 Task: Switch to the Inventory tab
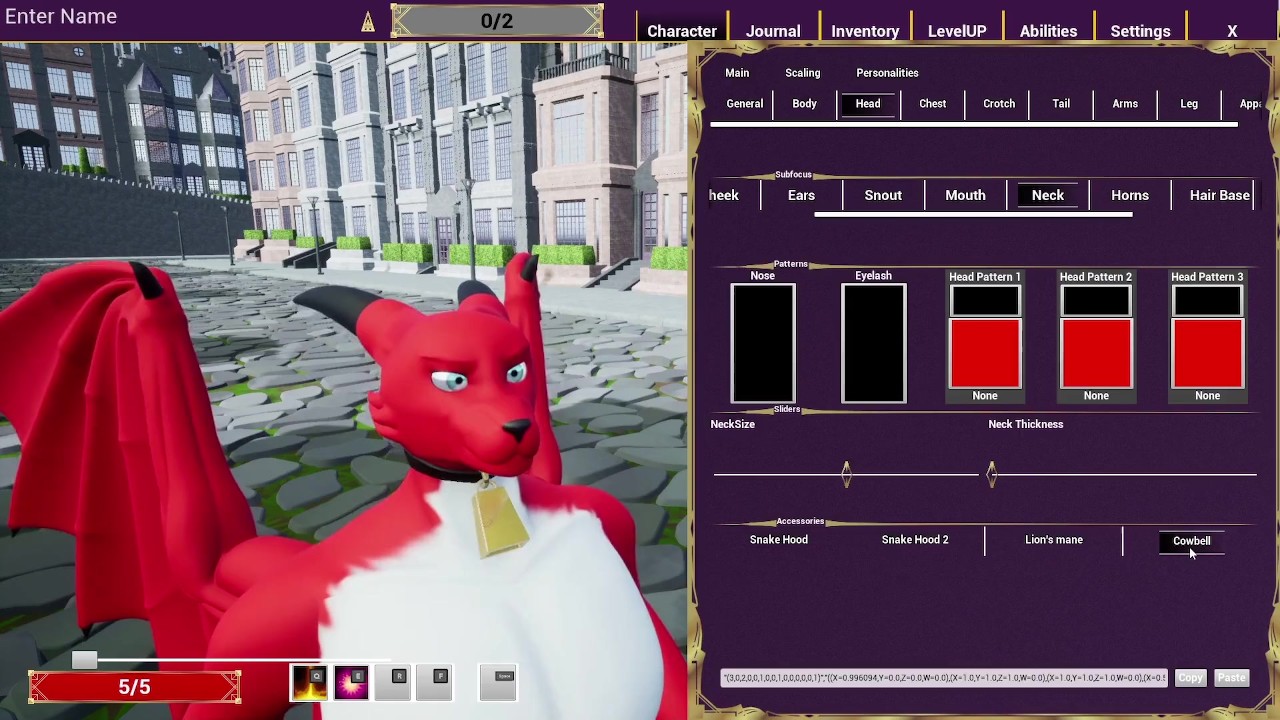865,31
